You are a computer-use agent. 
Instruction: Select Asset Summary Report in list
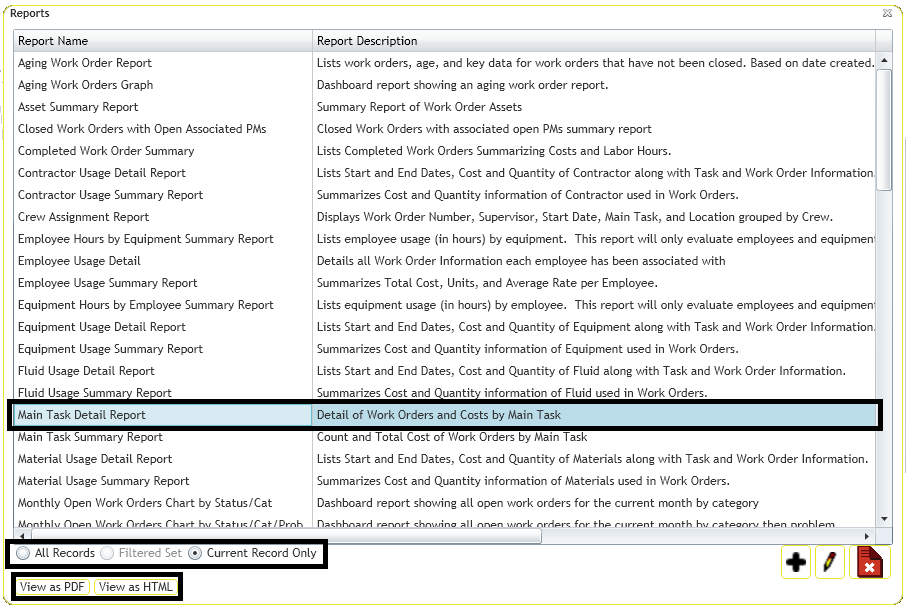pyautogui.click(x=78, y=107)
